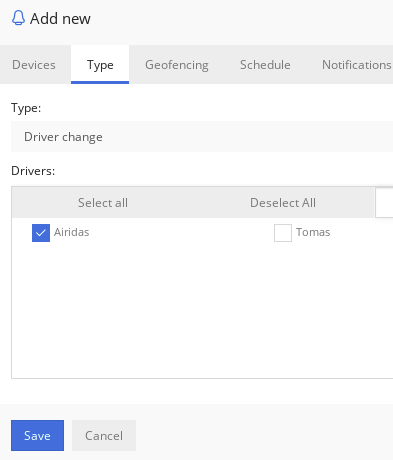Click the bell icon beside Add new
Image resolution: width=393 pixels, height=460 pixels.
click(18, 18)
